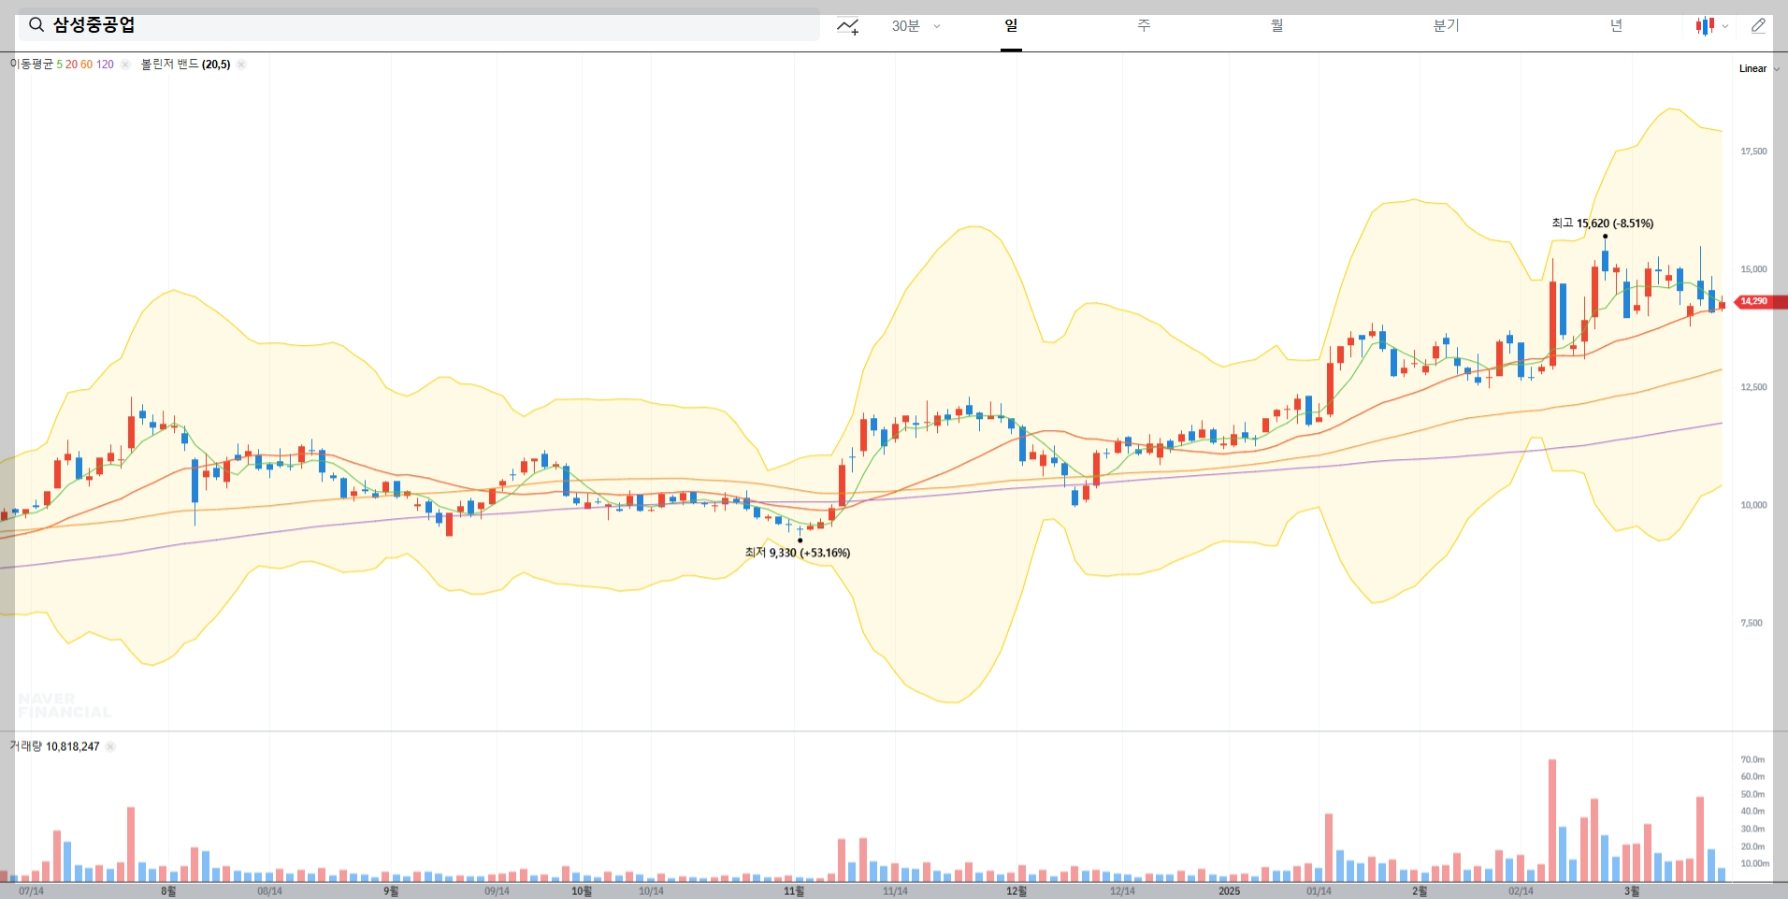
Task: Click the 8월 date axis label
Action: coord(168,891)
